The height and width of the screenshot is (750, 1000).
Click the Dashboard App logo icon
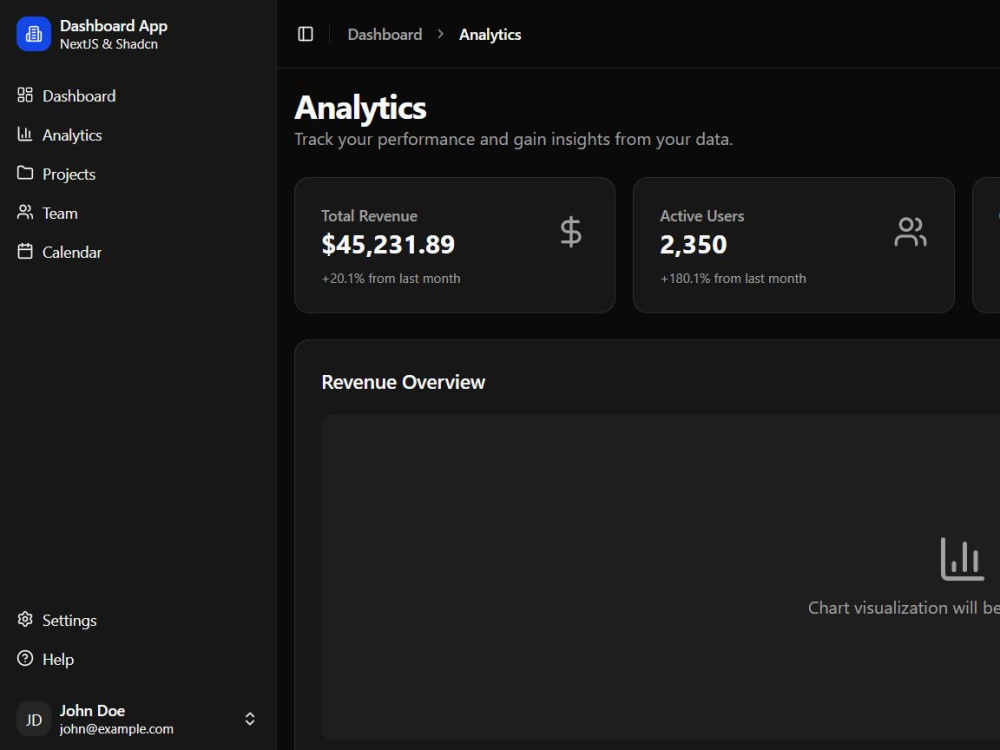pyautogui.click(x=34, y=34)
